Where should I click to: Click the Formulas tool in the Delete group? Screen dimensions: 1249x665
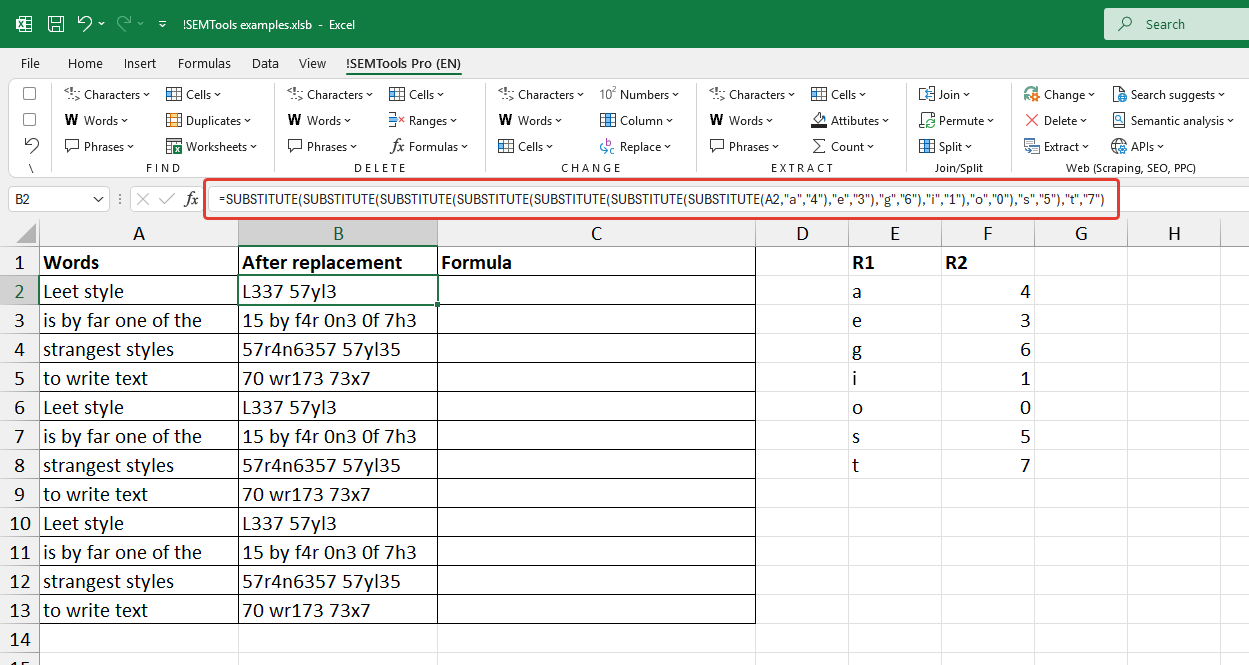pos(430,145)
